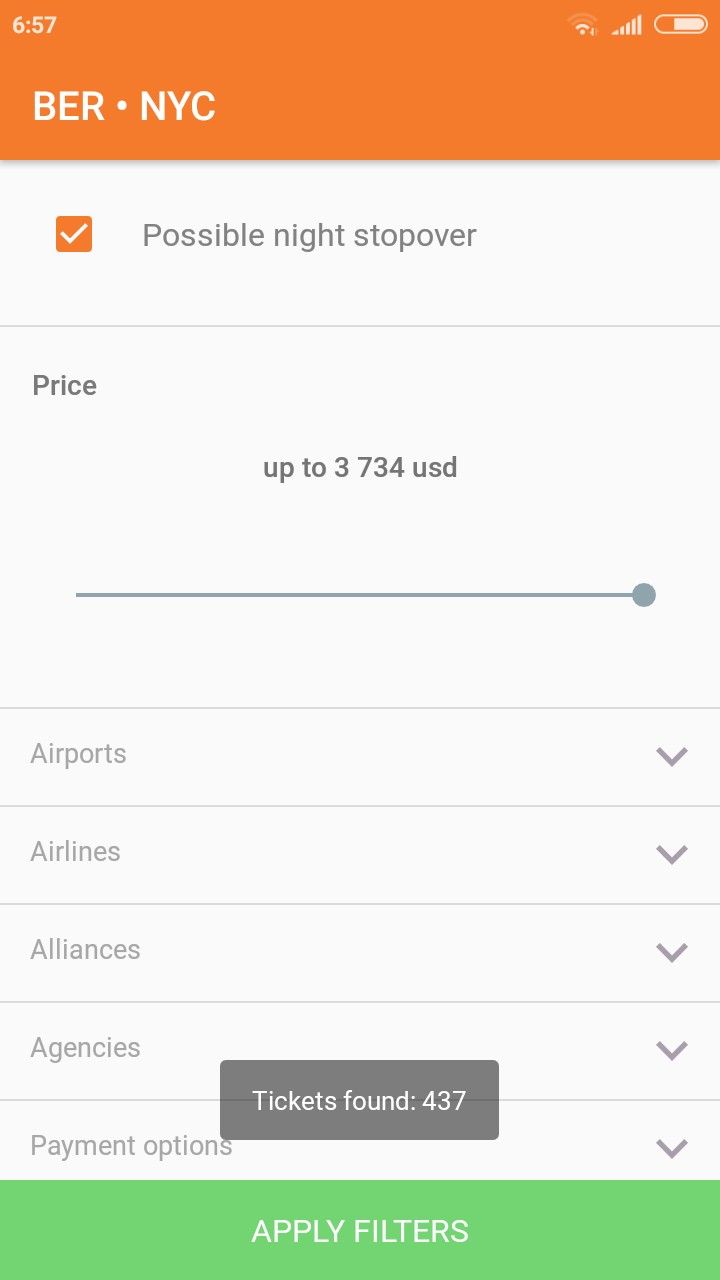Expand Agencies using its chevron arrow

[671, 1050]
